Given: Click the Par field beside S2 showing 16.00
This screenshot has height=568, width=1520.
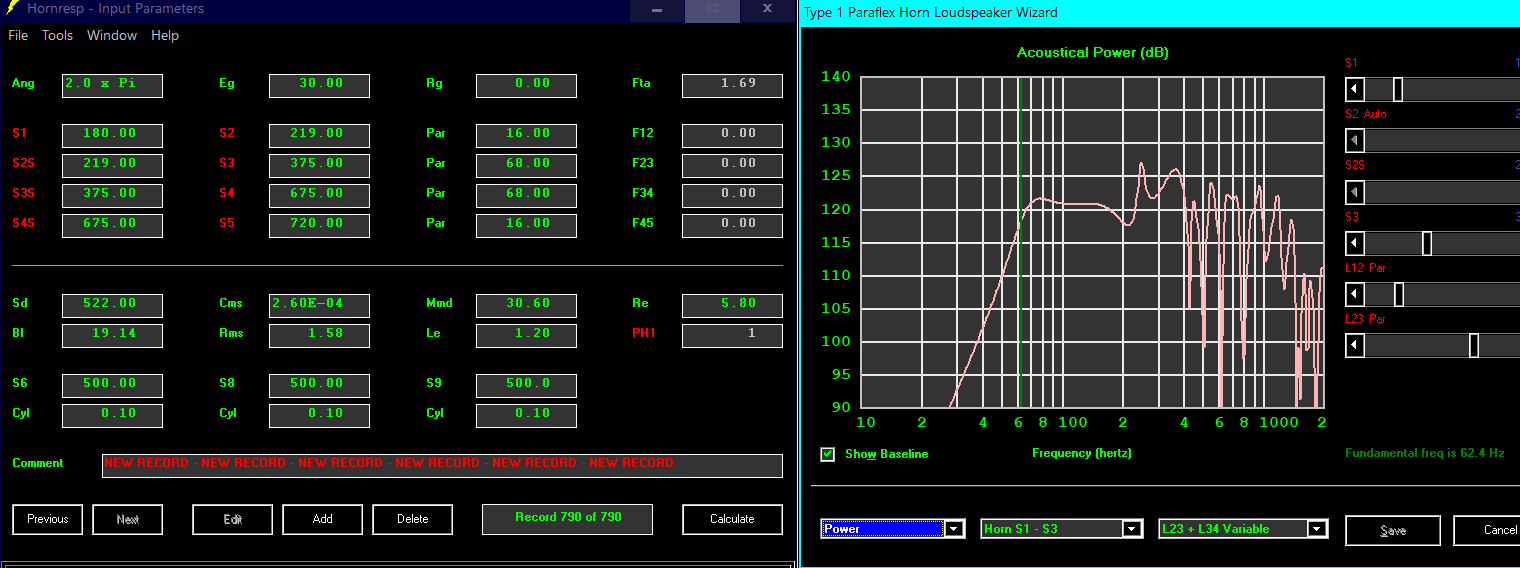Looking at the screenshot, I should click(526, 135).
